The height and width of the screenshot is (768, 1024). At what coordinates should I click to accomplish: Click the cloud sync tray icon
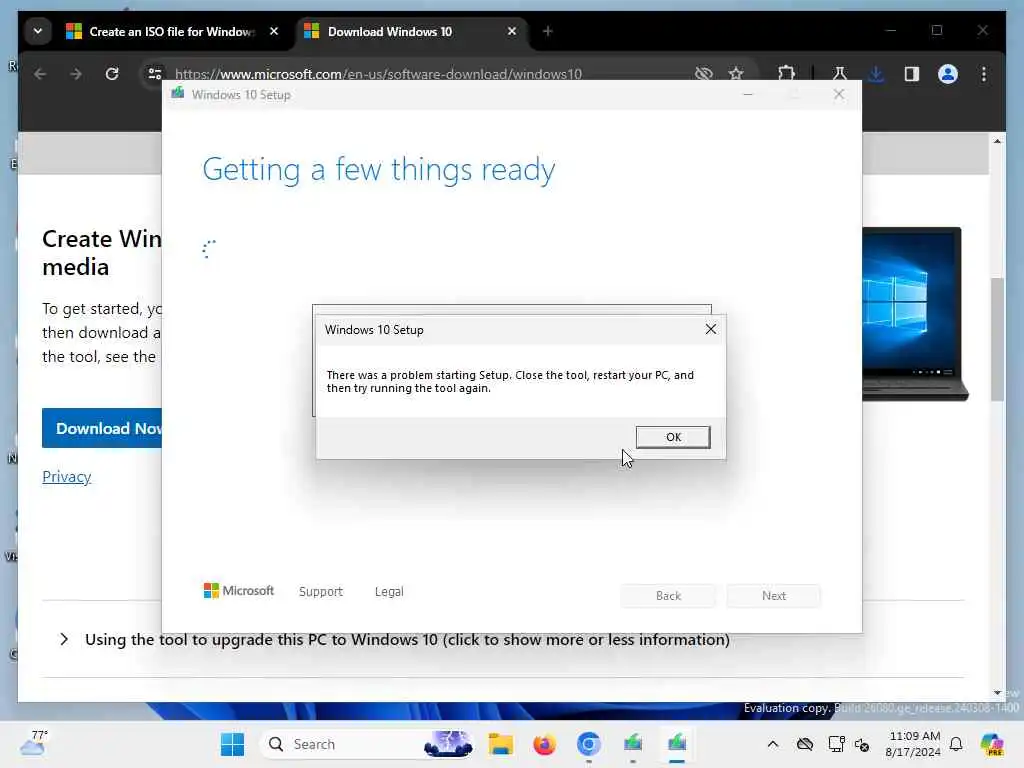tap(805, 744)
